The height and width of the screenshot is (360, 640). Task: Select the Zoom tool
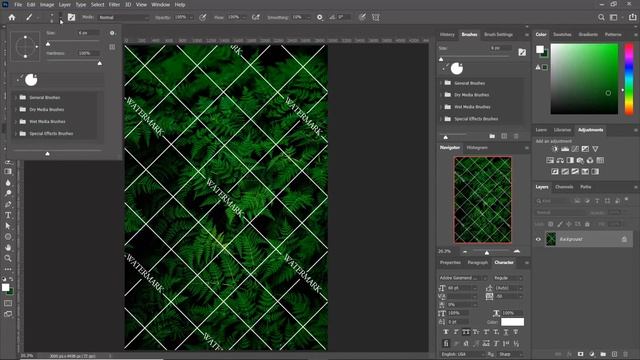pos(8,258)
